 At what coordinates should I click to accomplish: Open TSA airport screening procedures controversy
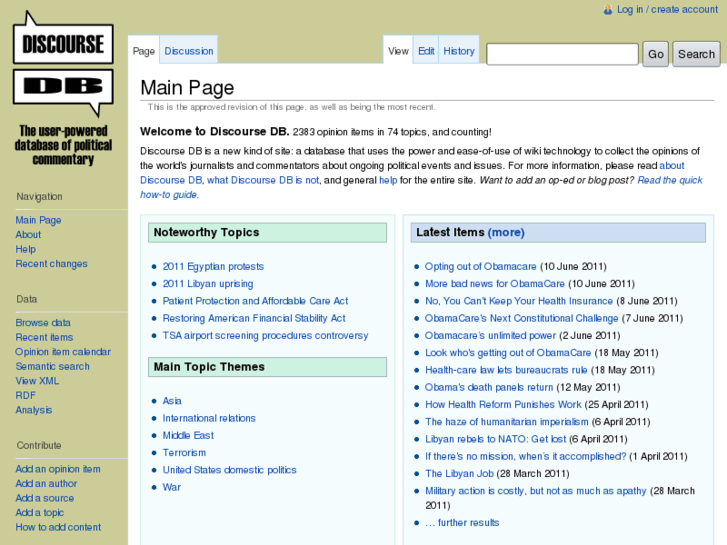tap(265, 335)
